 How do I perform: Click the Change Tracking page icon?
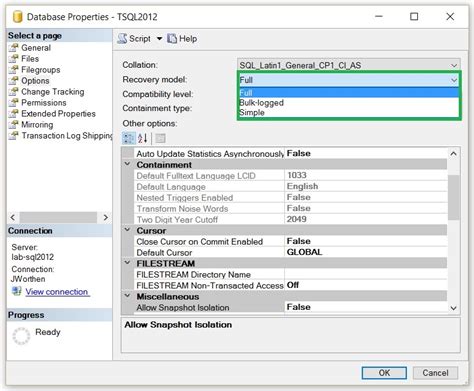14,92
